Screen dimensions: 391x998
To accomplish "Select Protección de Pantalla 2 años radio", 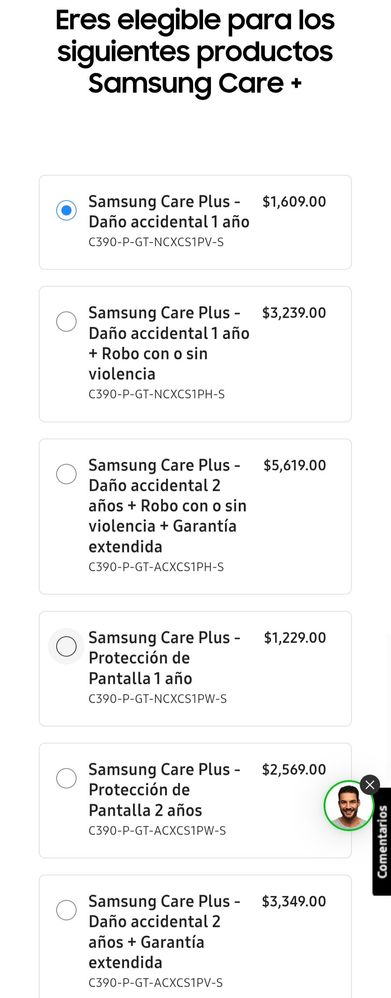I will pyautogui.click(x=66, y=778).
